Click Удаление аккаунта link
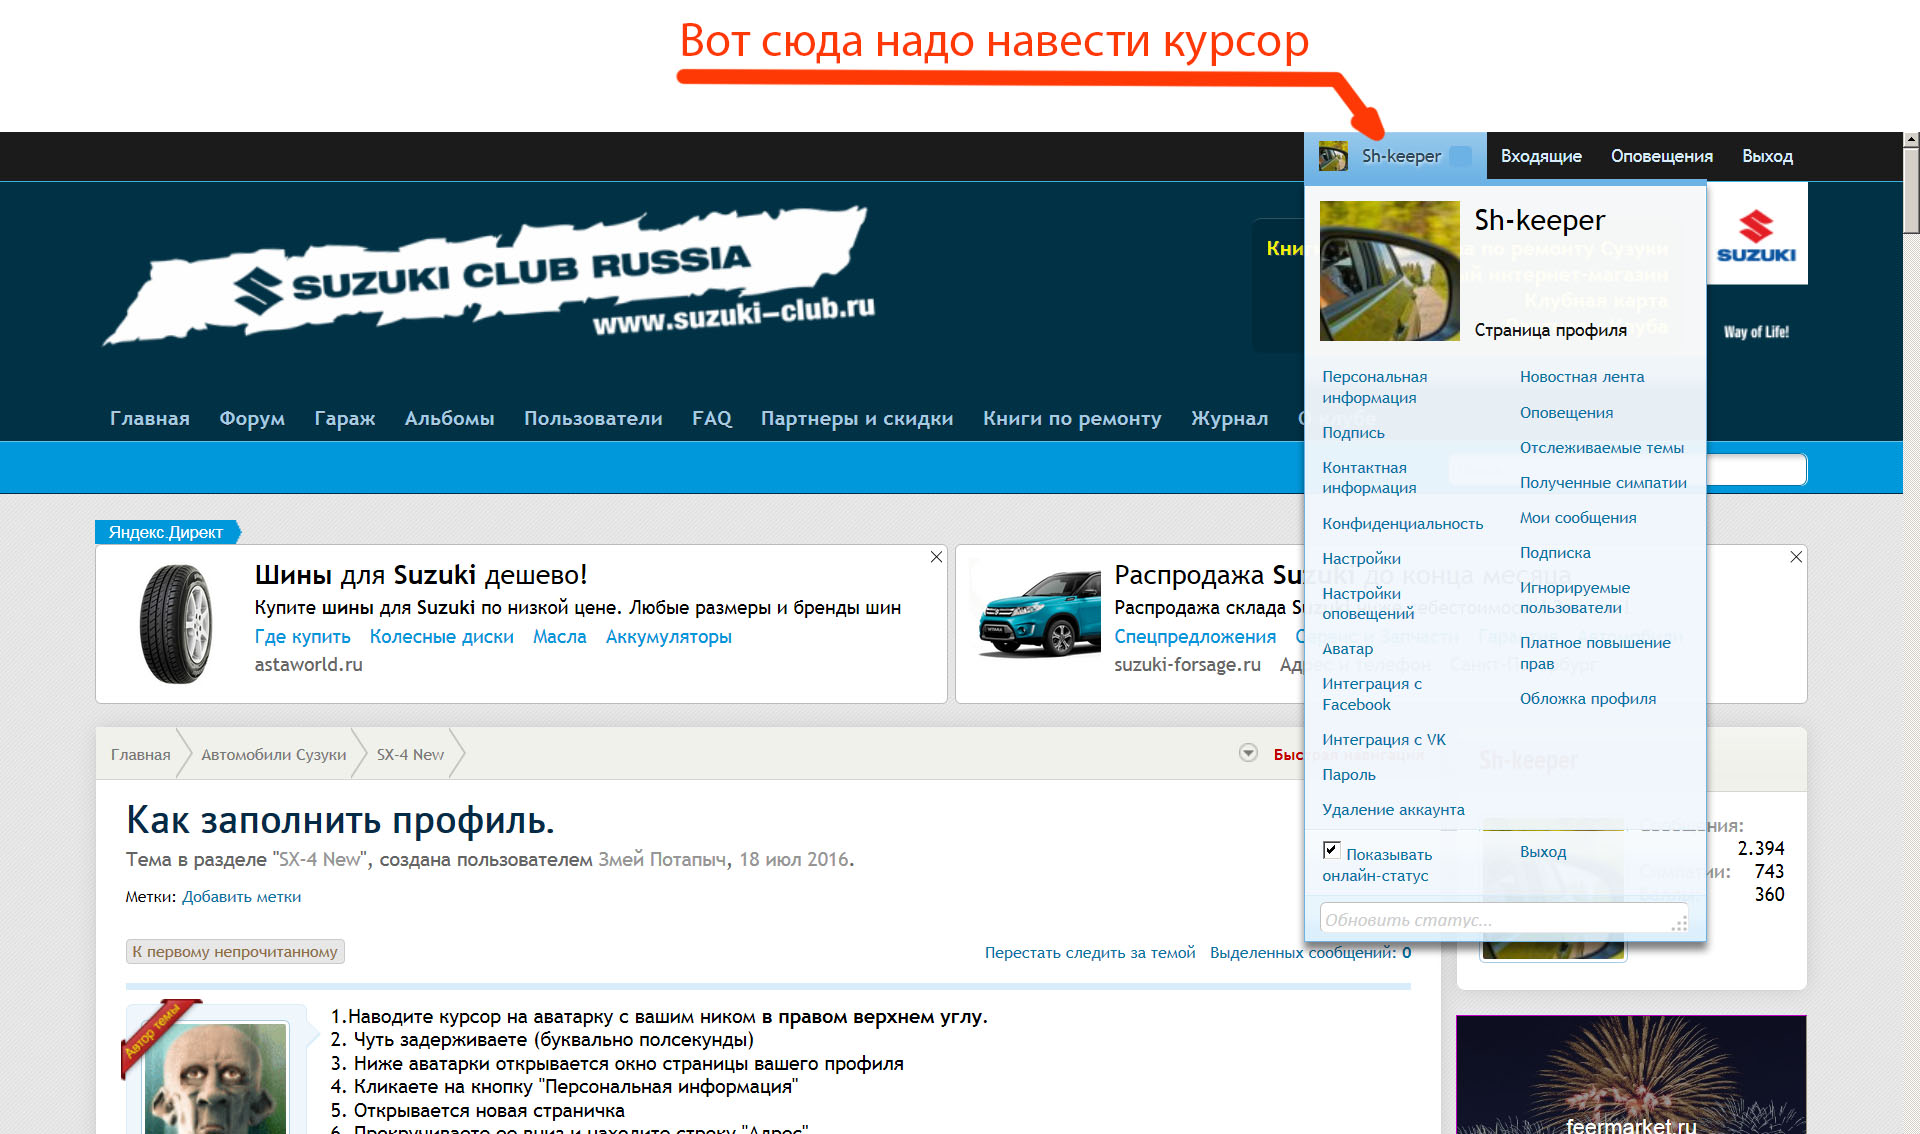Image resolution: width=1920 pixels, height=1134 pixels. coord(1393,809)
